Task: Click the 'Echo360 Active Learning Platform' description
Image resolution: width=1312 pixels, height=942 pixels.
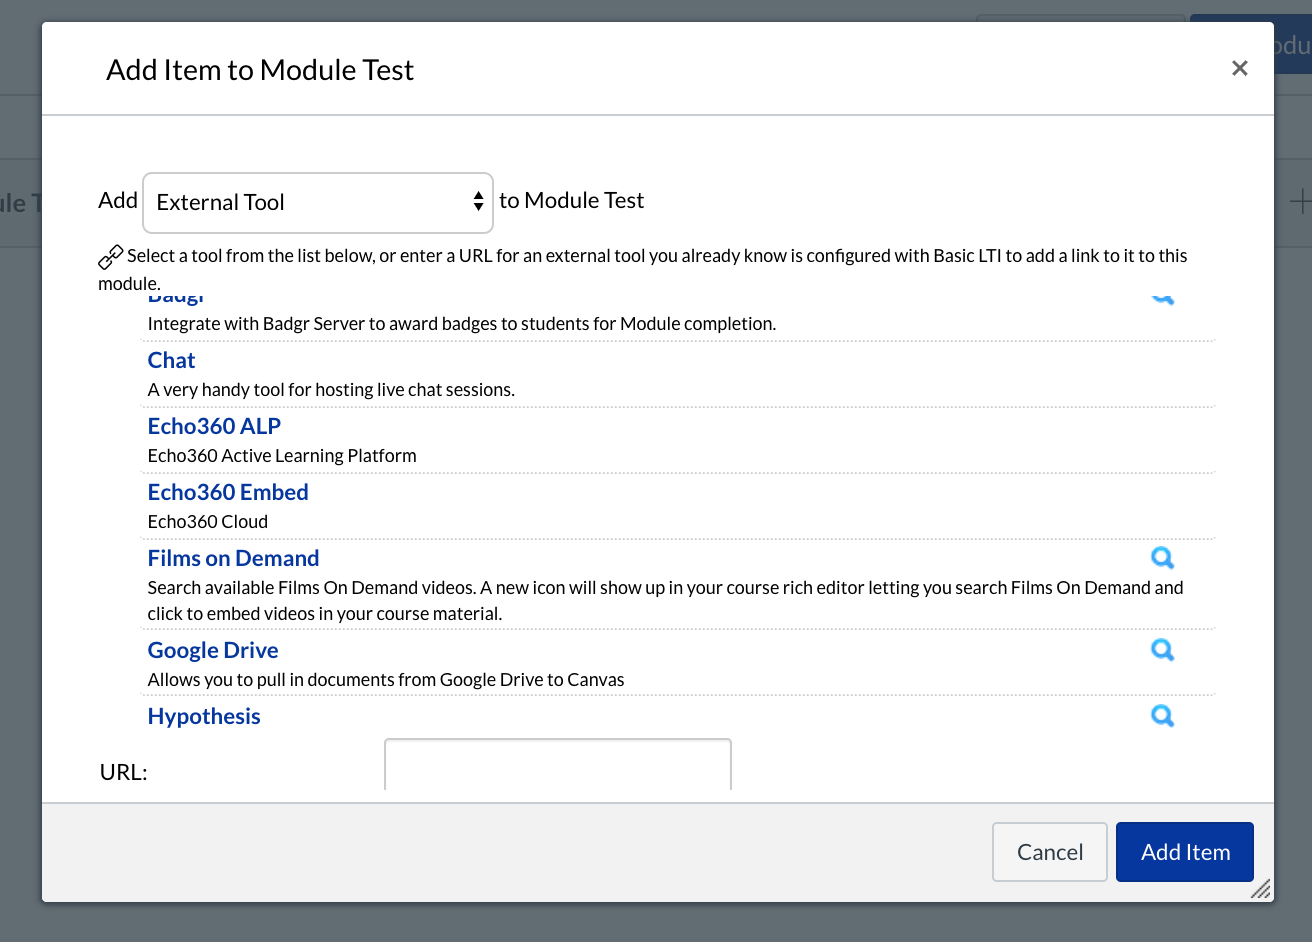Action: coord(282,456)
